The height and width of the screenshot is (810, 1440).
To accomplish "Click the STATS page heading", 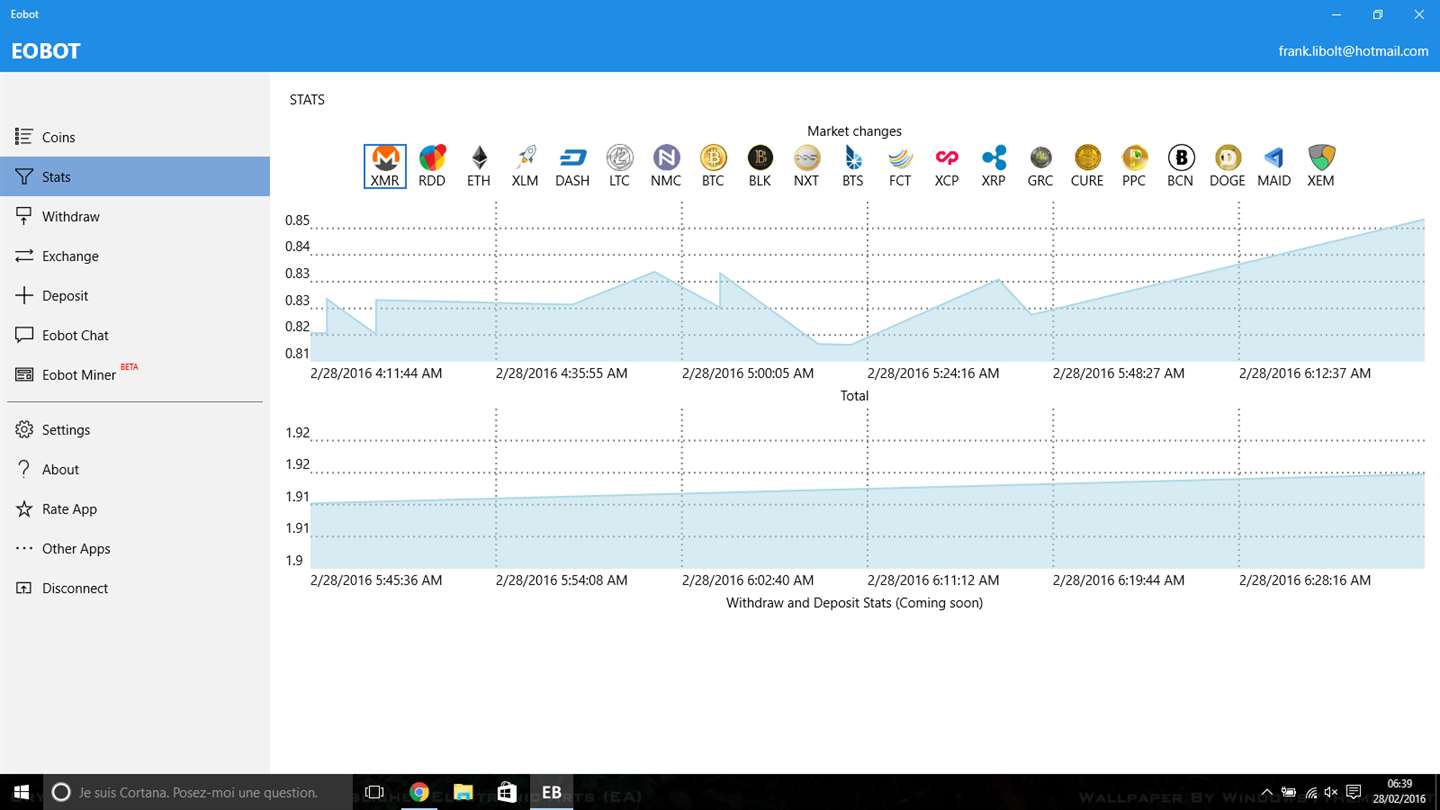I will (307, 100).
